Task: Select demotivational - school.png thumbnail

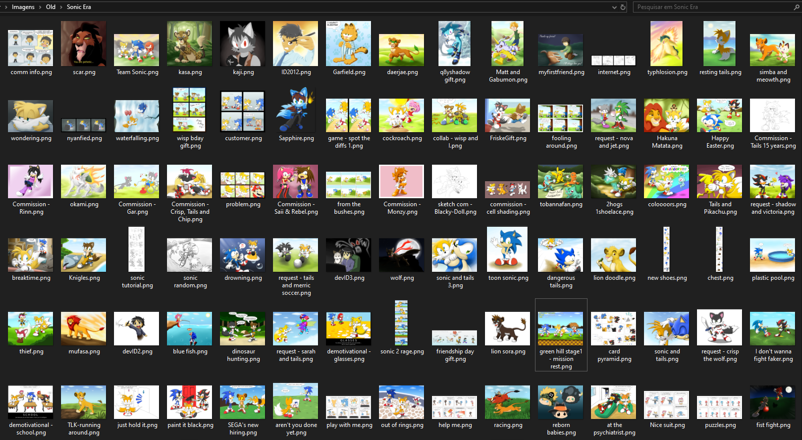Action: click(30, 402)
